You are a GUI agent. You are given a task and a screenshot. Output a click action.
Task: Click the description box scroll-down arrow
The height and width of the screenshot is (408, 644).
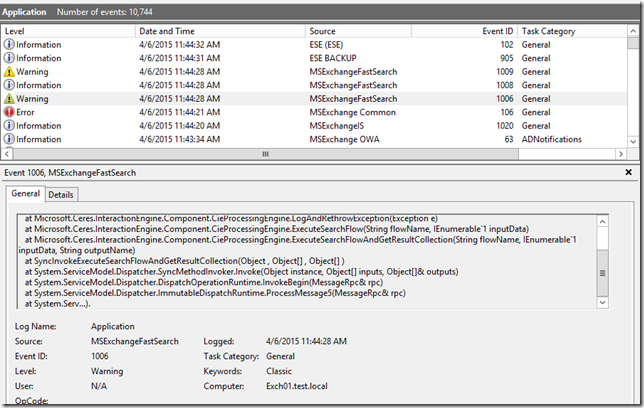pyautogui.click(x=603, y=302)
